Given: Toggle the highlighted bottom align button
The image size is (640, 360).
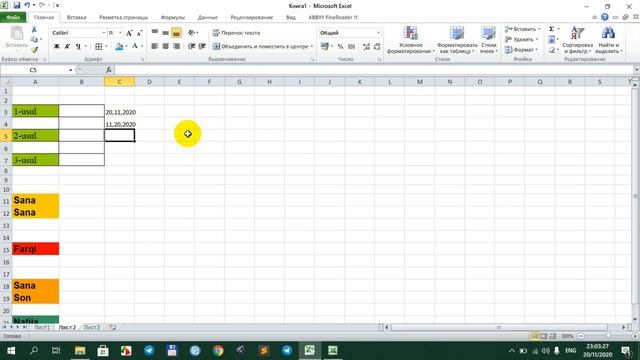Looking at the screenshot, I should [x=176, y=33].
